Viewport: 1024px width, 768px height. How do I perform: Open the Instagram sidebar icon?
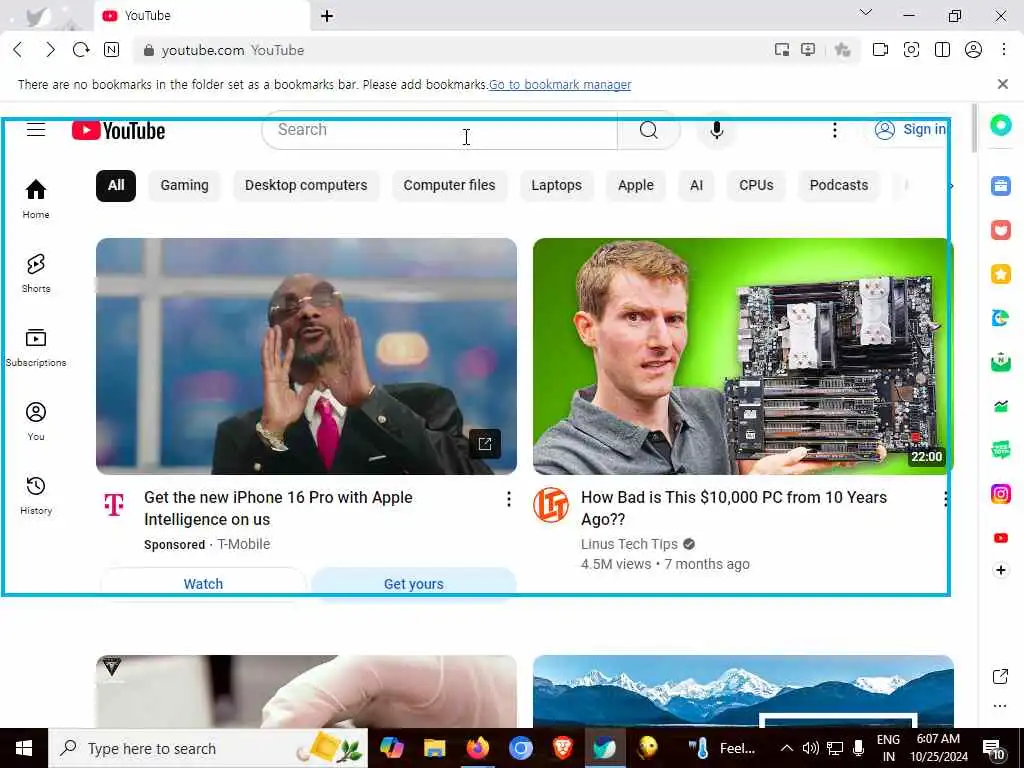click(x=1000, y=494)
